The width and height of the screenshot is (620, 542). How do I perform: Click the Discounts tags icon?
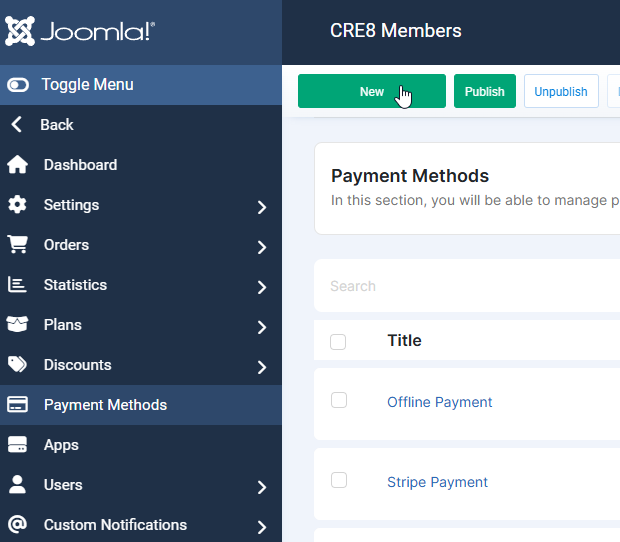tap(17, 364)
